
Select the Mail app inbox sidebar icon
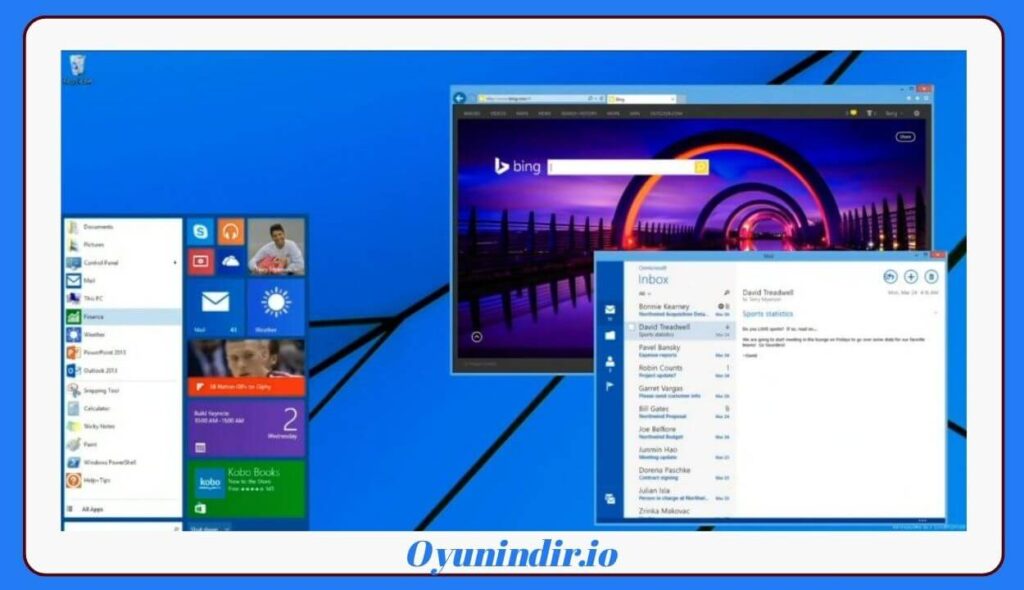pos(610,310)
